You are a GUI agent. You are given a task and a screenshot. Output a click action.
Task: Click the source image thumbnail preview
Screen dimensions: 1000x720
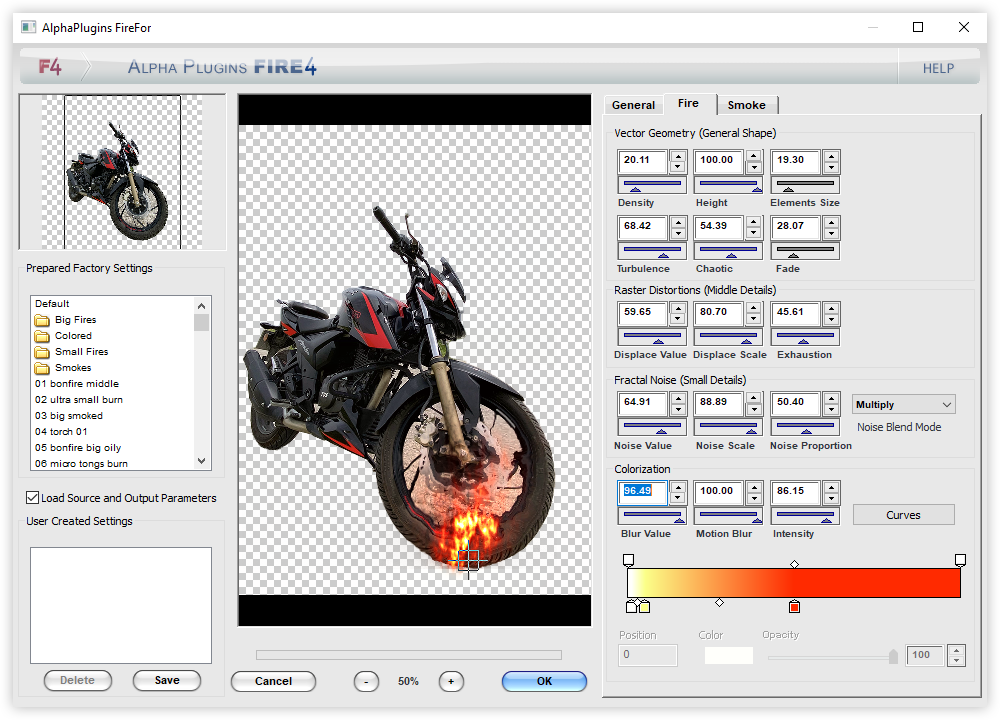122,172
